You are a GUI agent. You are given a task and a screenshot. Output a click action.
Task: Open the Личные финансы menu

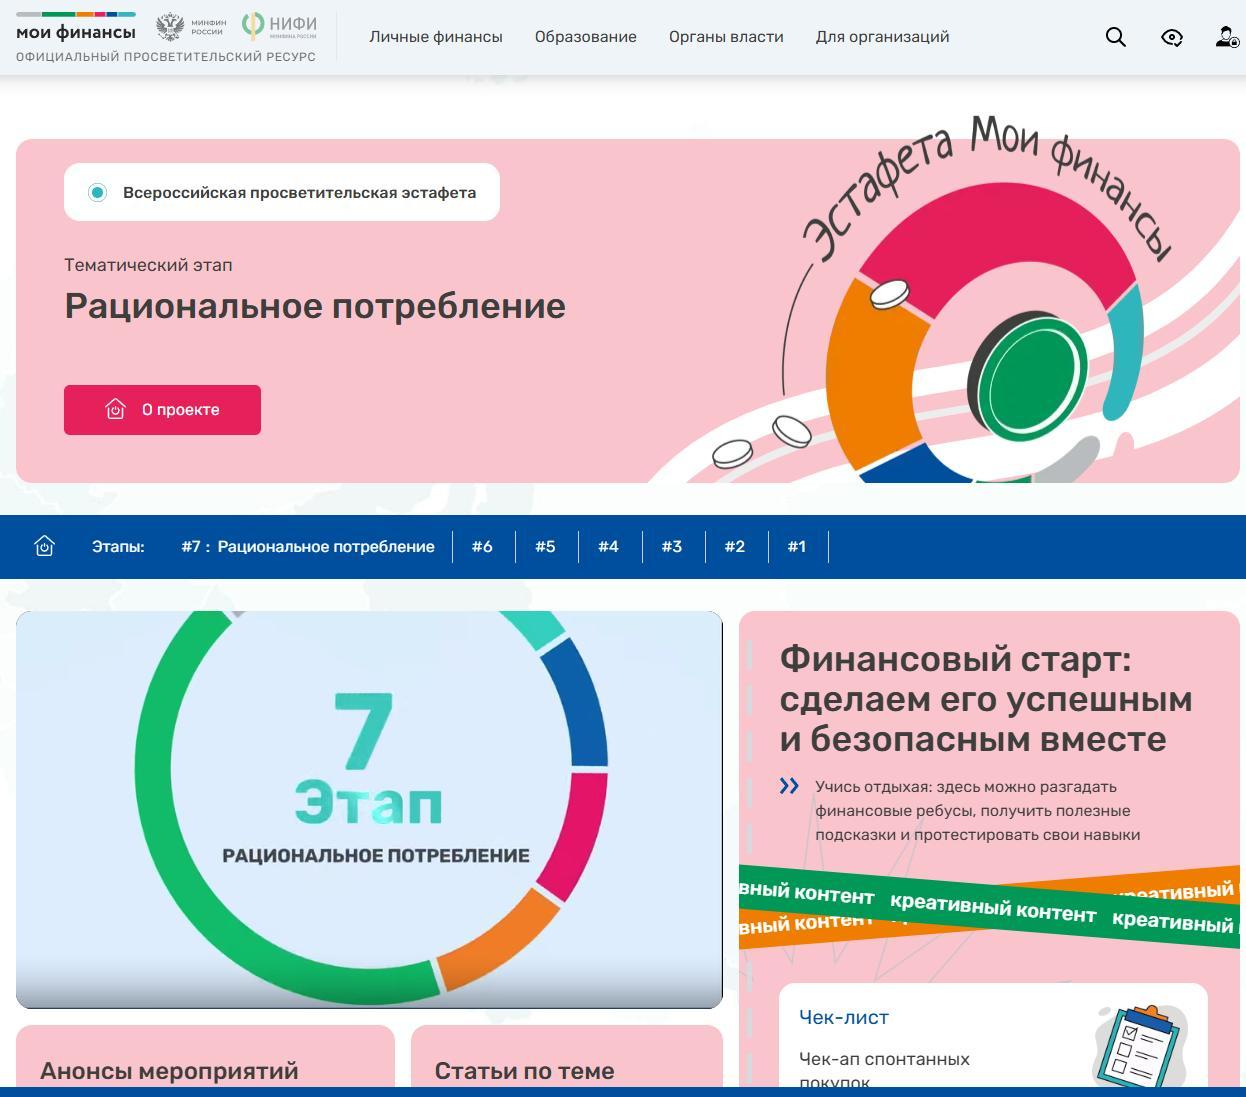tap(436, 37)
